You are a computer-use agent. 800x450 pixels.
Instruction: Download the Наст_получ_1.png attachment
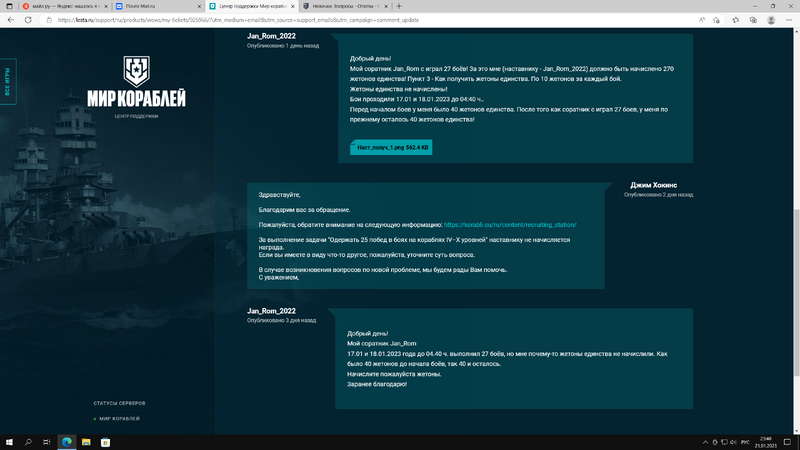click(x=392, y=147)
